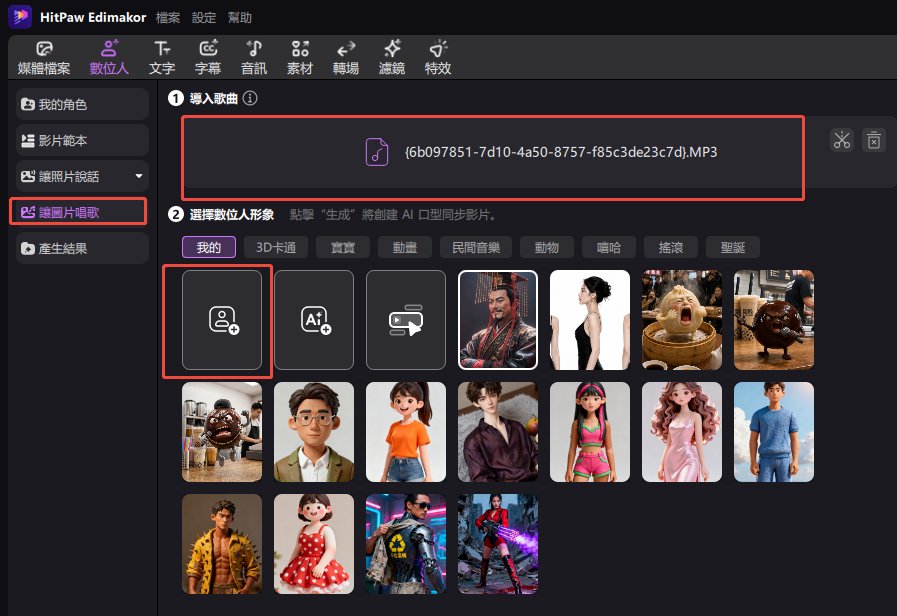Screen dimensions: 897x616
Task: Click the scissors trim song icon
Action: tap(842, 140)
